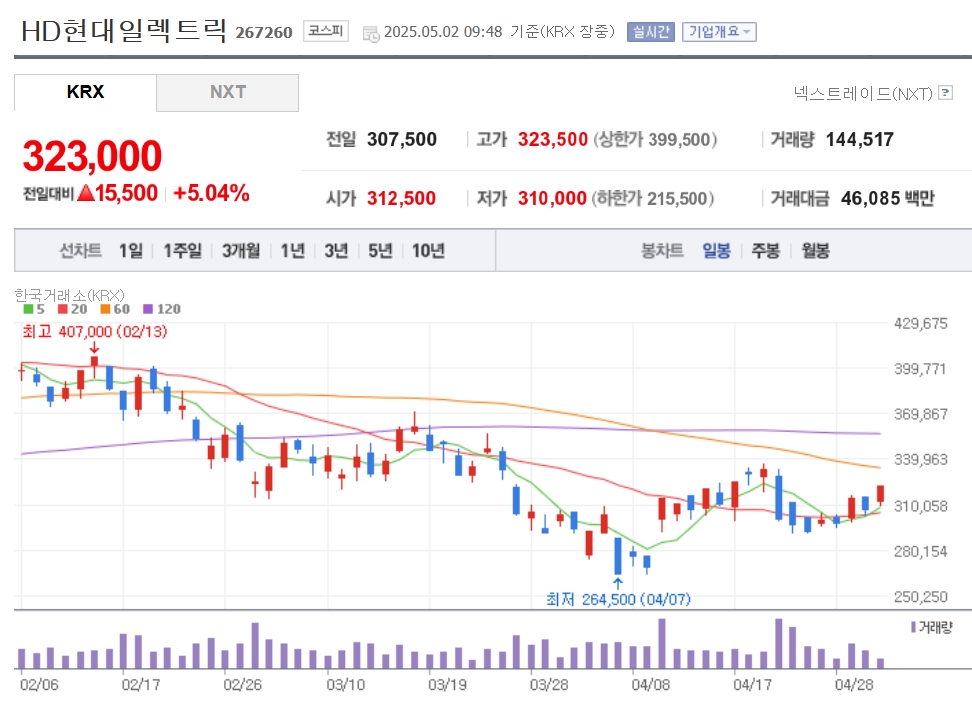Click the 봉차트 label
972x713 pixels.
(x=662, y=250)
